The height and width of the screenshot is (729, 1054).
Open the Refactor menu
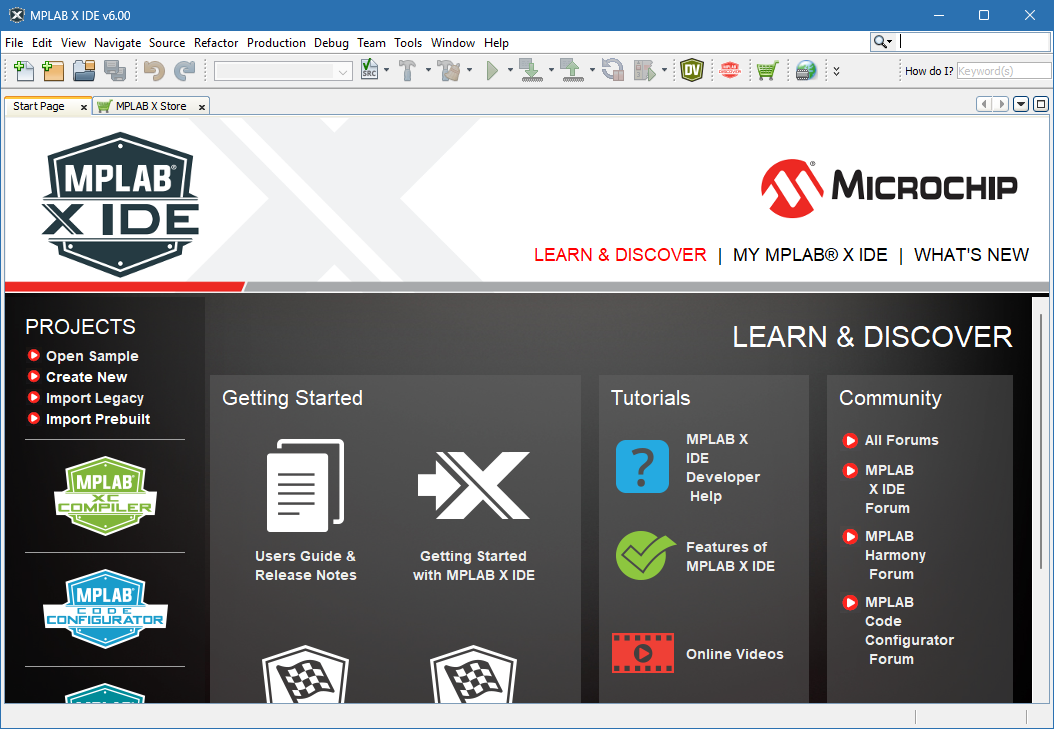click(x=216, y=42)
